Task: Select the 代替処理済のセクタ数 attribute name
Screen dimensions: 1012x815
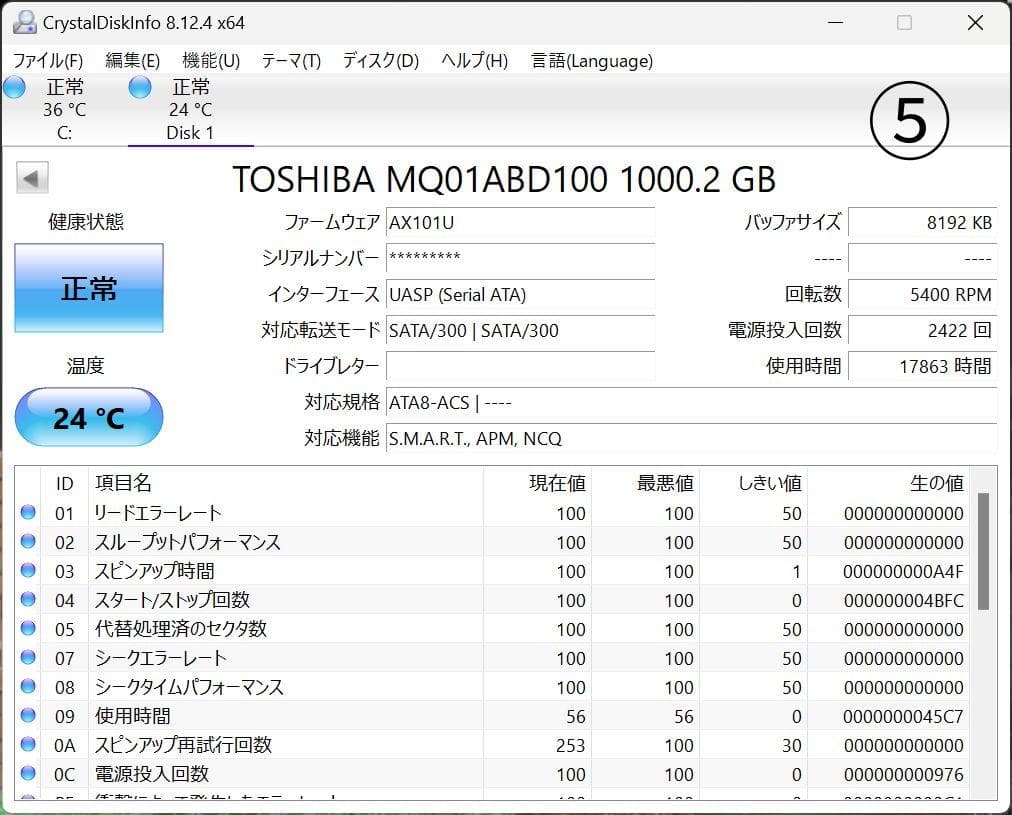Action: coord(181,629)
